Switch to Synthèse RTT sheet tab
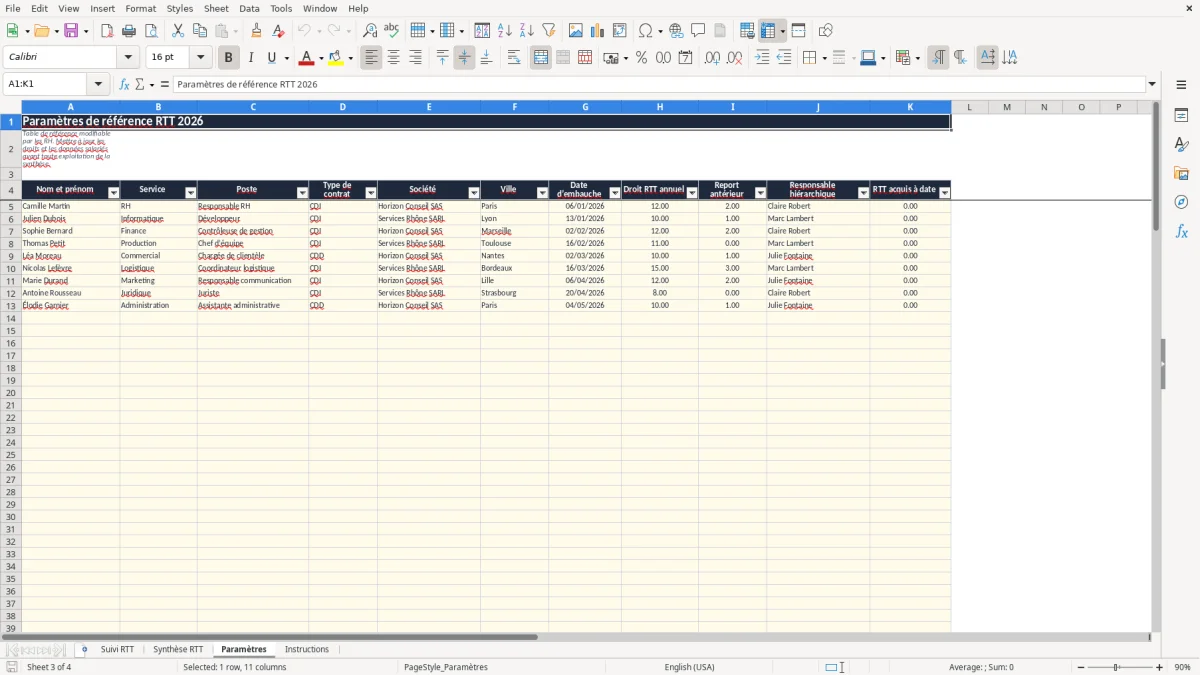 [x=178, y=649]
